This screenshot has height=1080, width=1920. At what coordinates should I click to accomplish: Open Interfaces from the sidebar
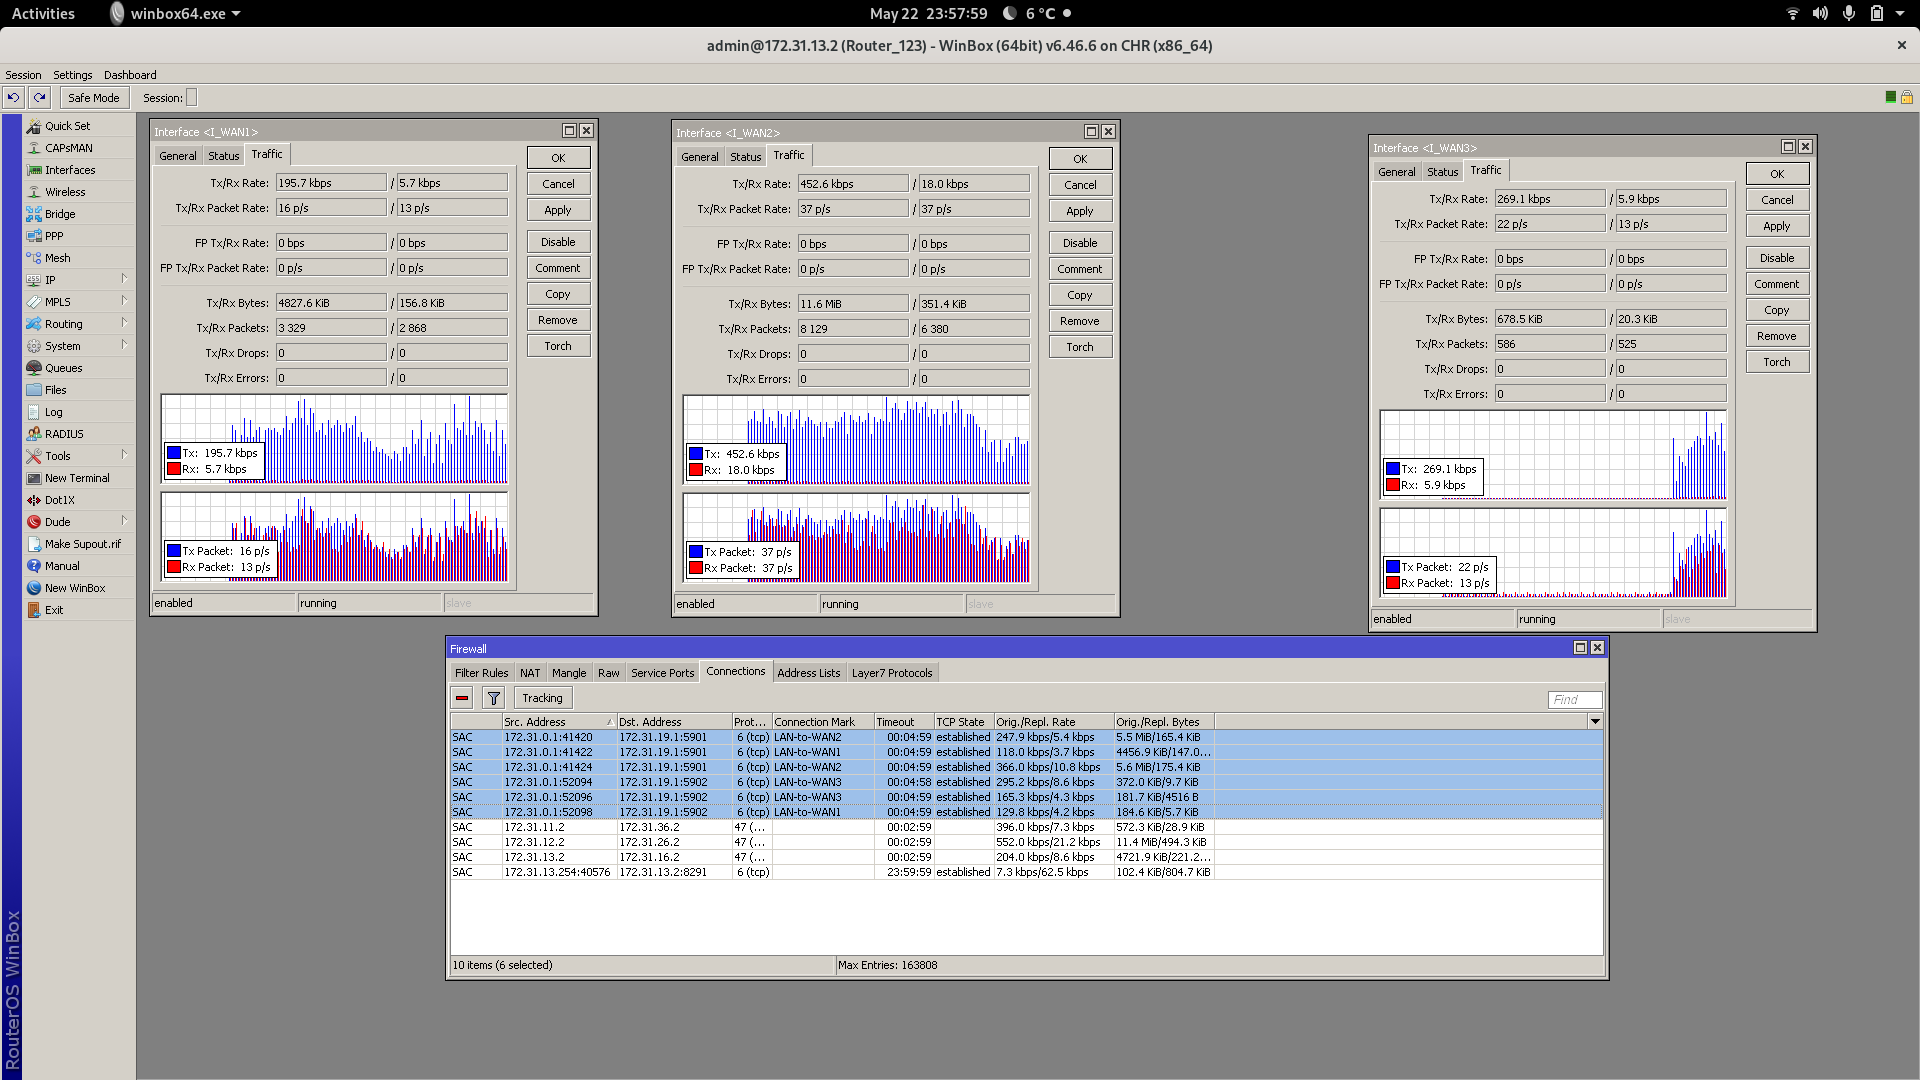coord(69,170)
